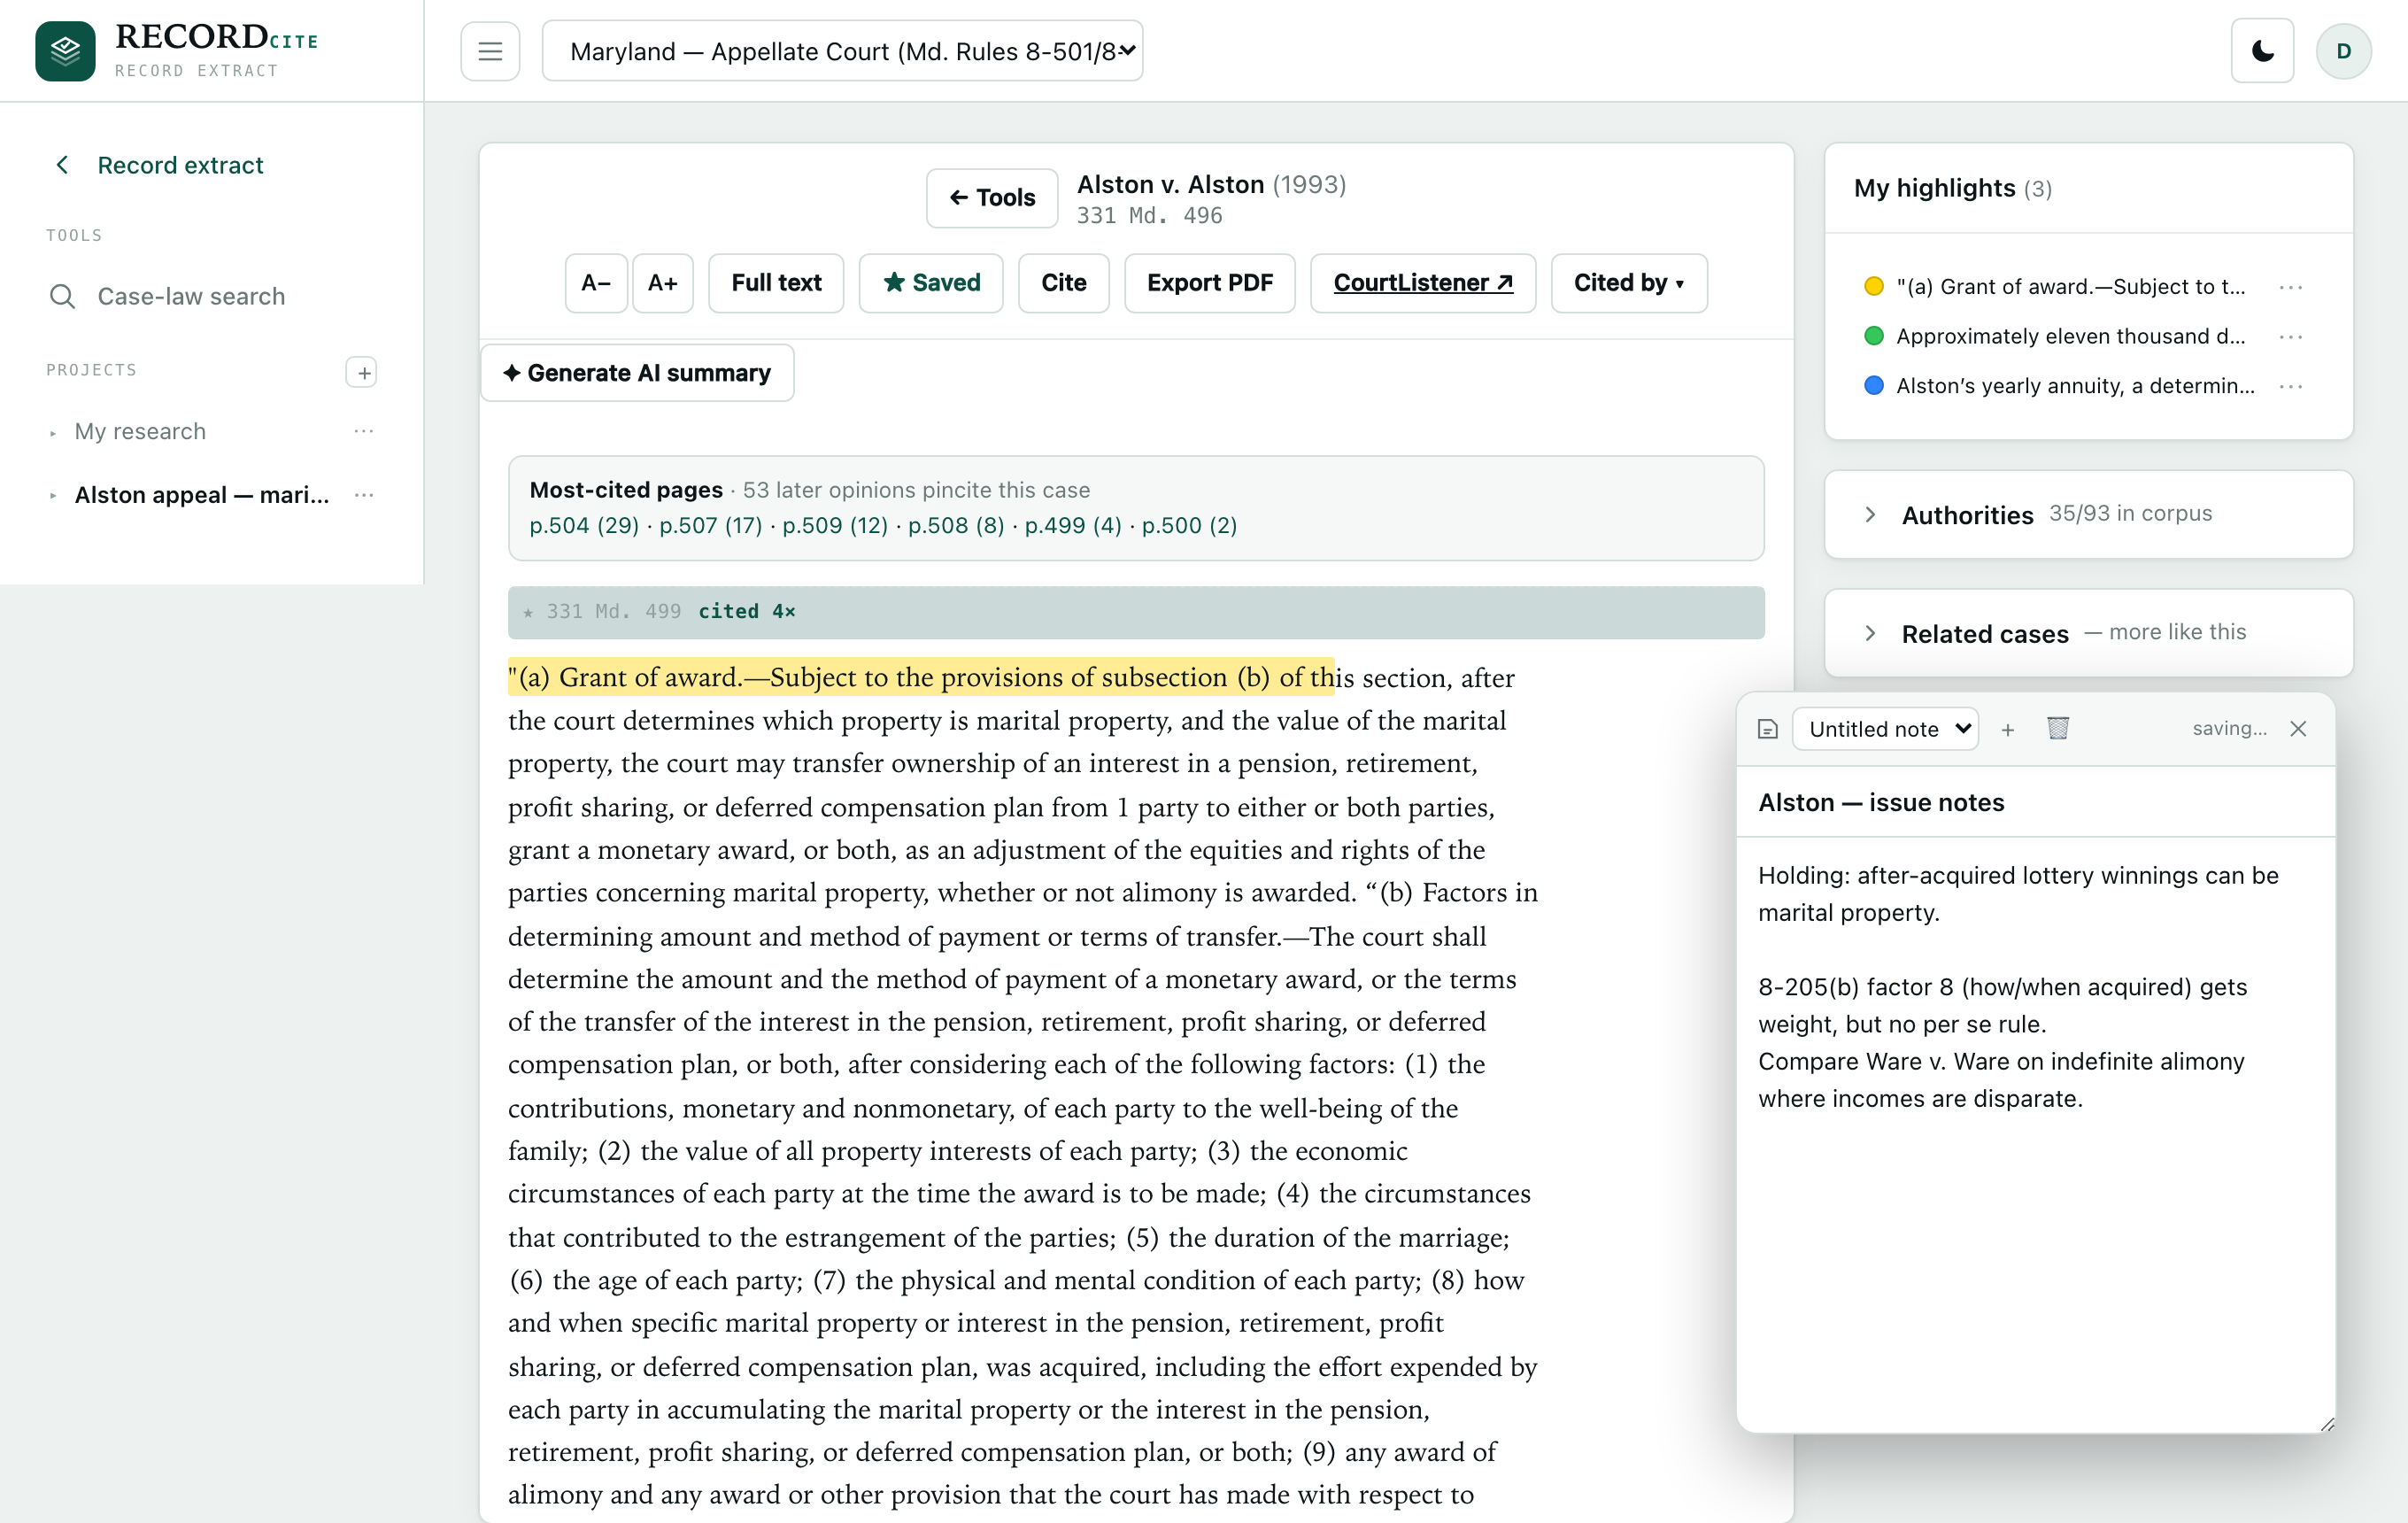Open the '(a) Grant of award' highlight
The height and width of the screenshot is (1523, 2408).
coord(2070,287)
